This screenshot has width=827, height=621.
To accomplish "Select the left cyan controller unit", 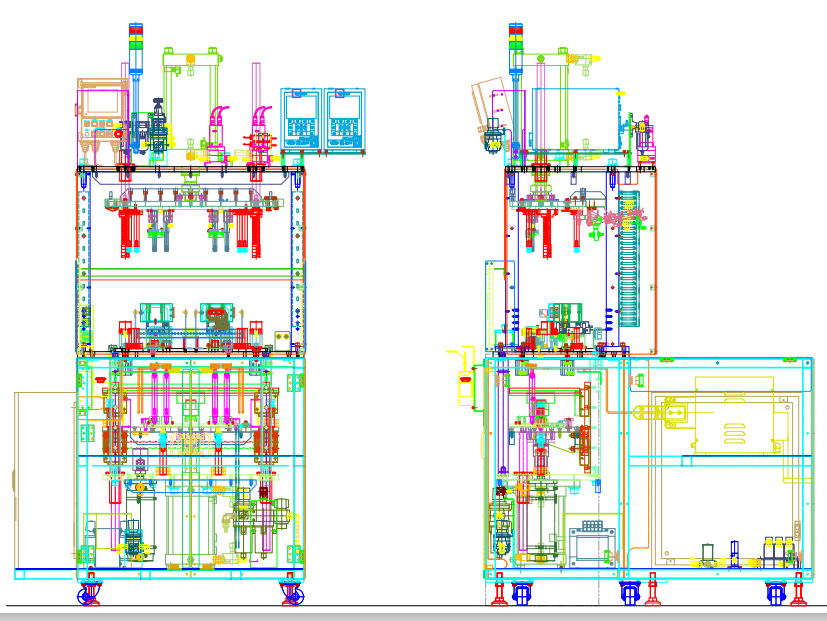I will (x=300, y=119).
